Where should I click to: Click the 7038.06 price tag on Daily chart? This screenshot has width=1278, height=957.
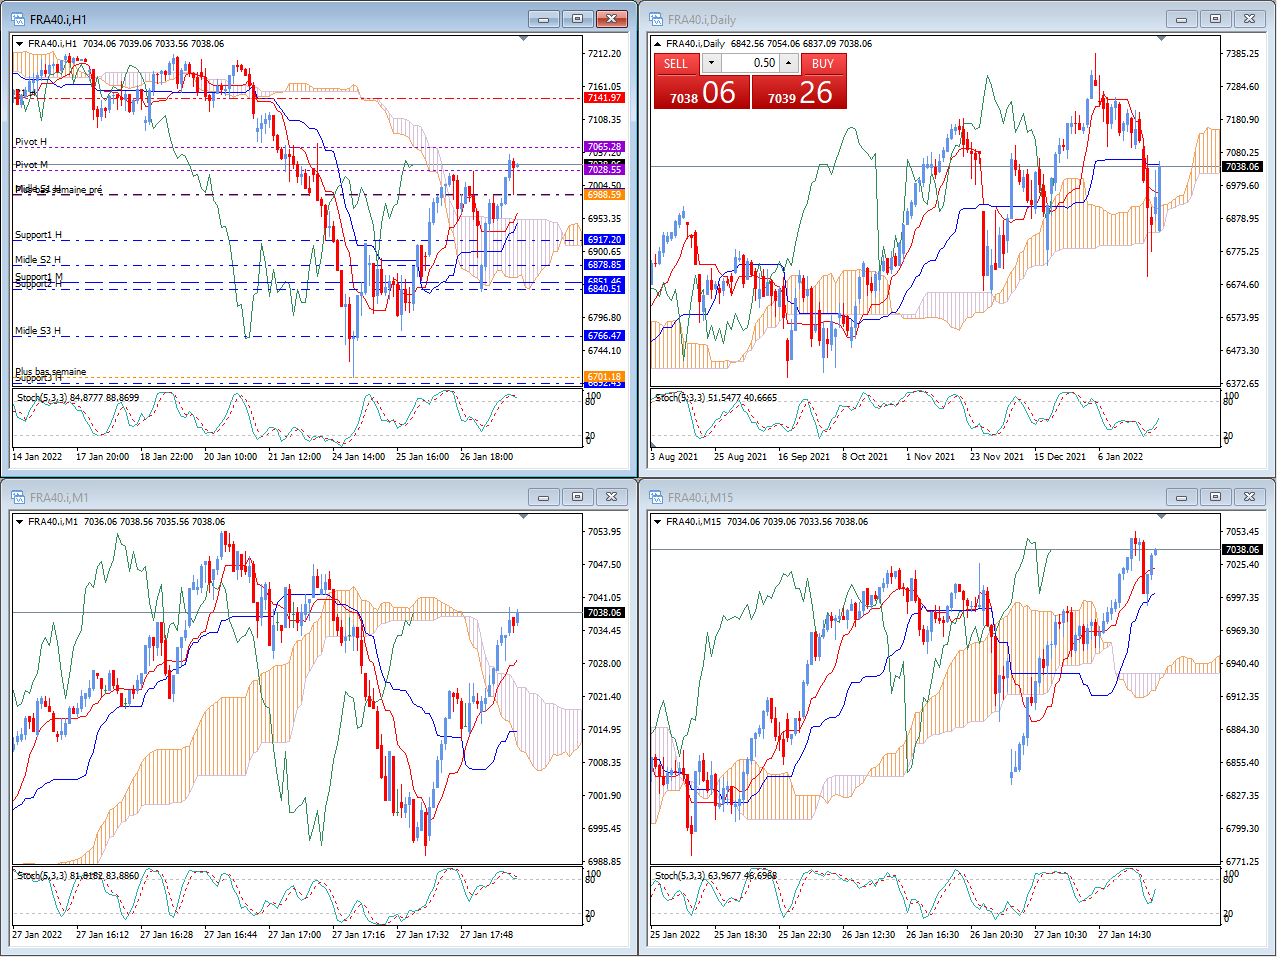pyautogui.click(x=1242, y=167)
